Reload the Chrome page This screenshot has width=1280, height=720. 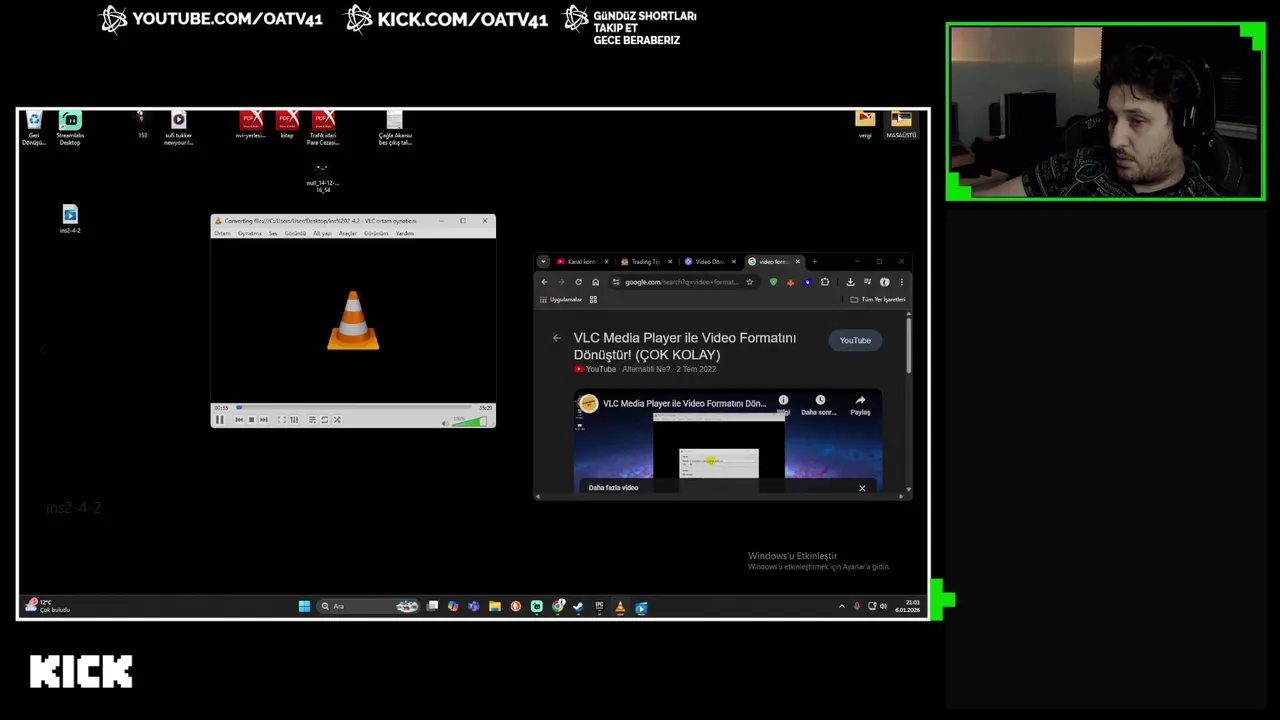click(578, 282)
